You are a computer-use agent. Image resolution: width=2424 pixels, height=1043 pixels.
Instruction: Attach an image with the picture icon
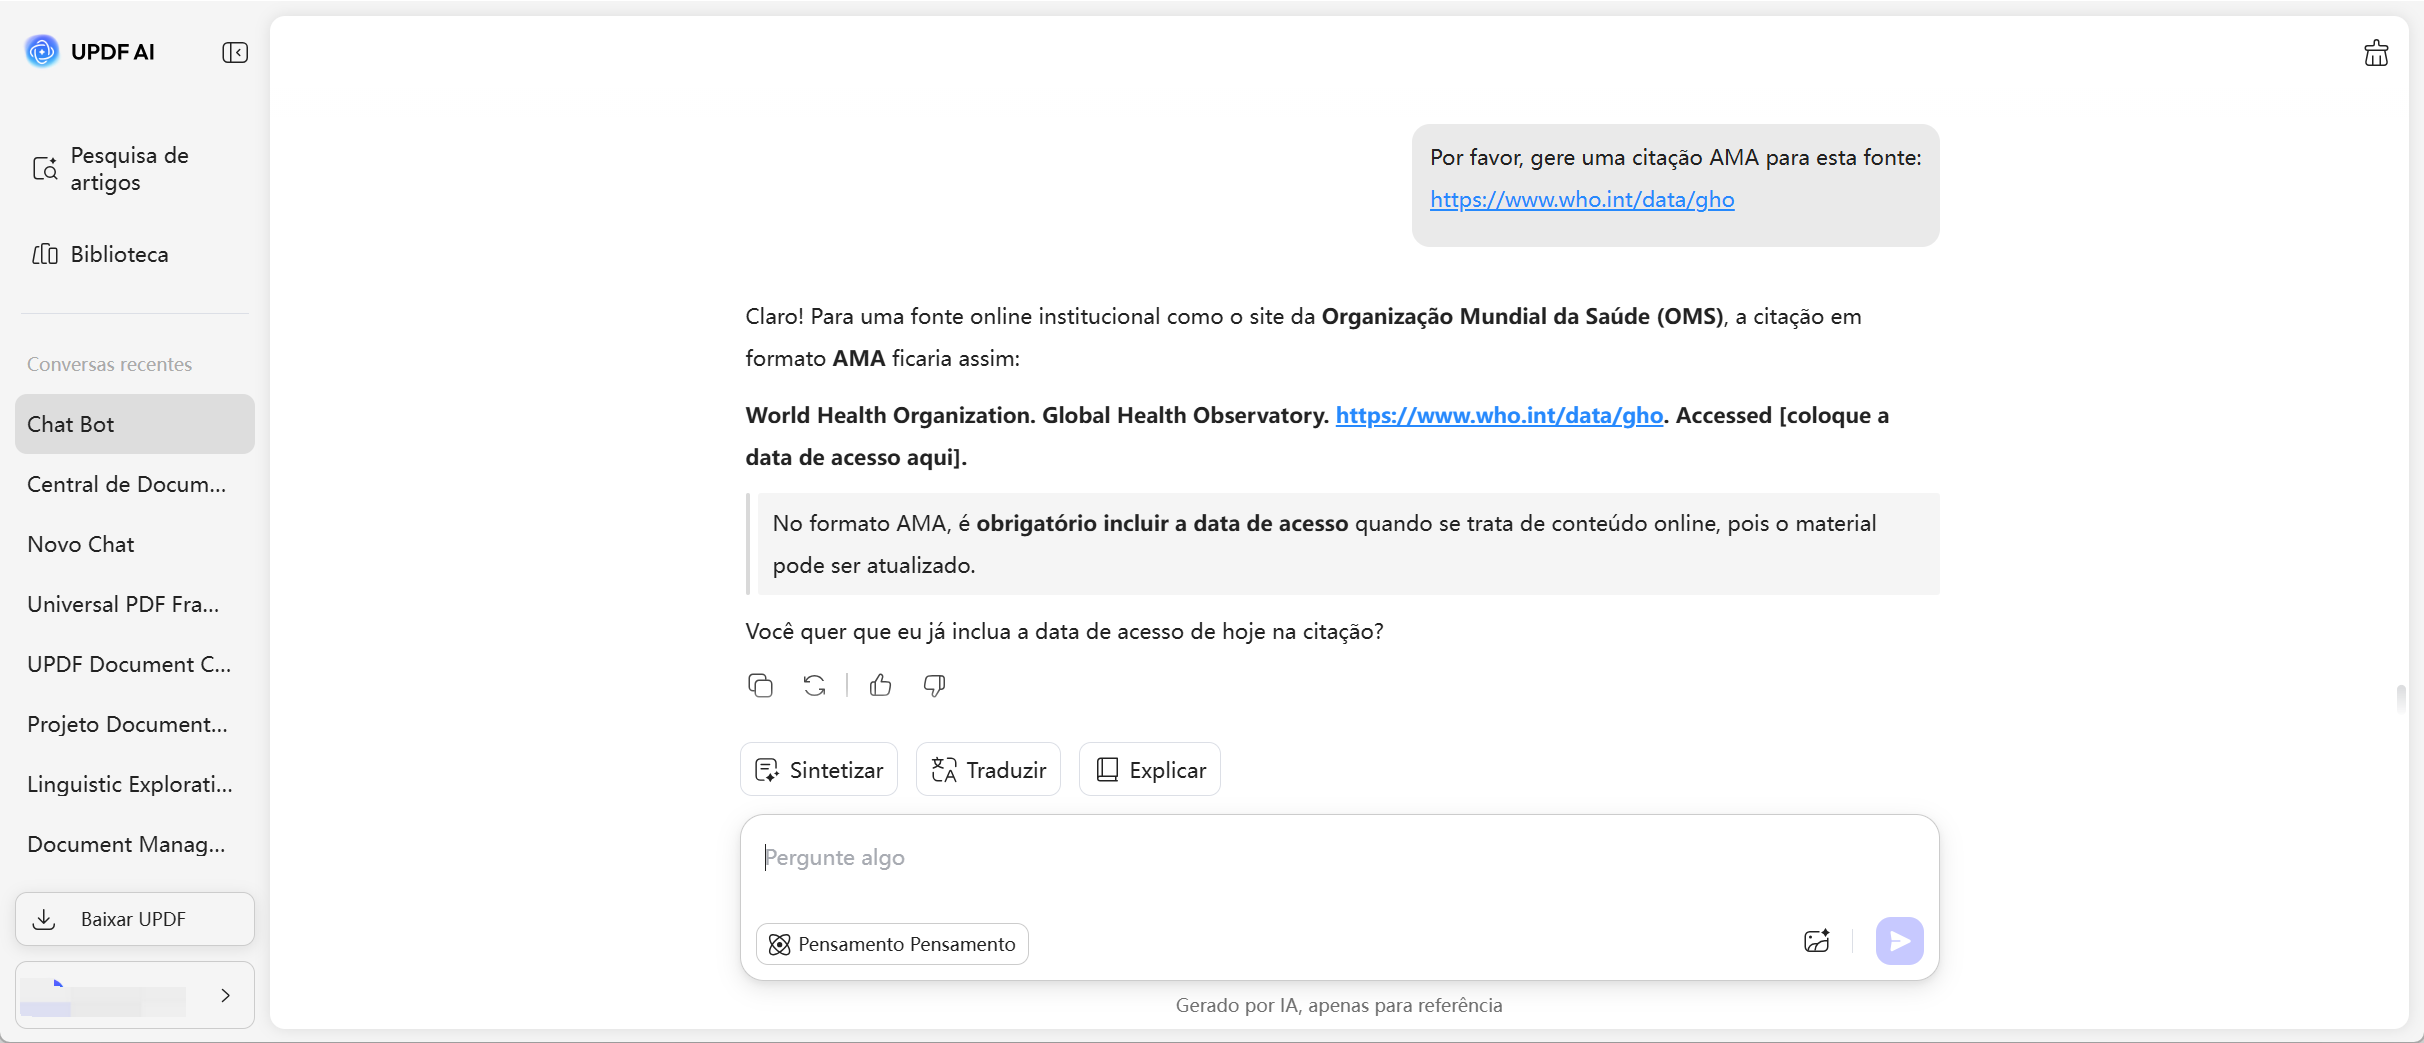[x=1816, y=941]
